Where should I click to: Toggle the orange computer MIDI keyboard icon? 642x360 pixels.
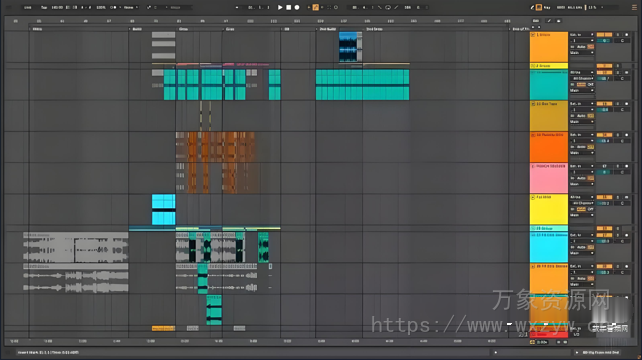[x=539, y=7]
